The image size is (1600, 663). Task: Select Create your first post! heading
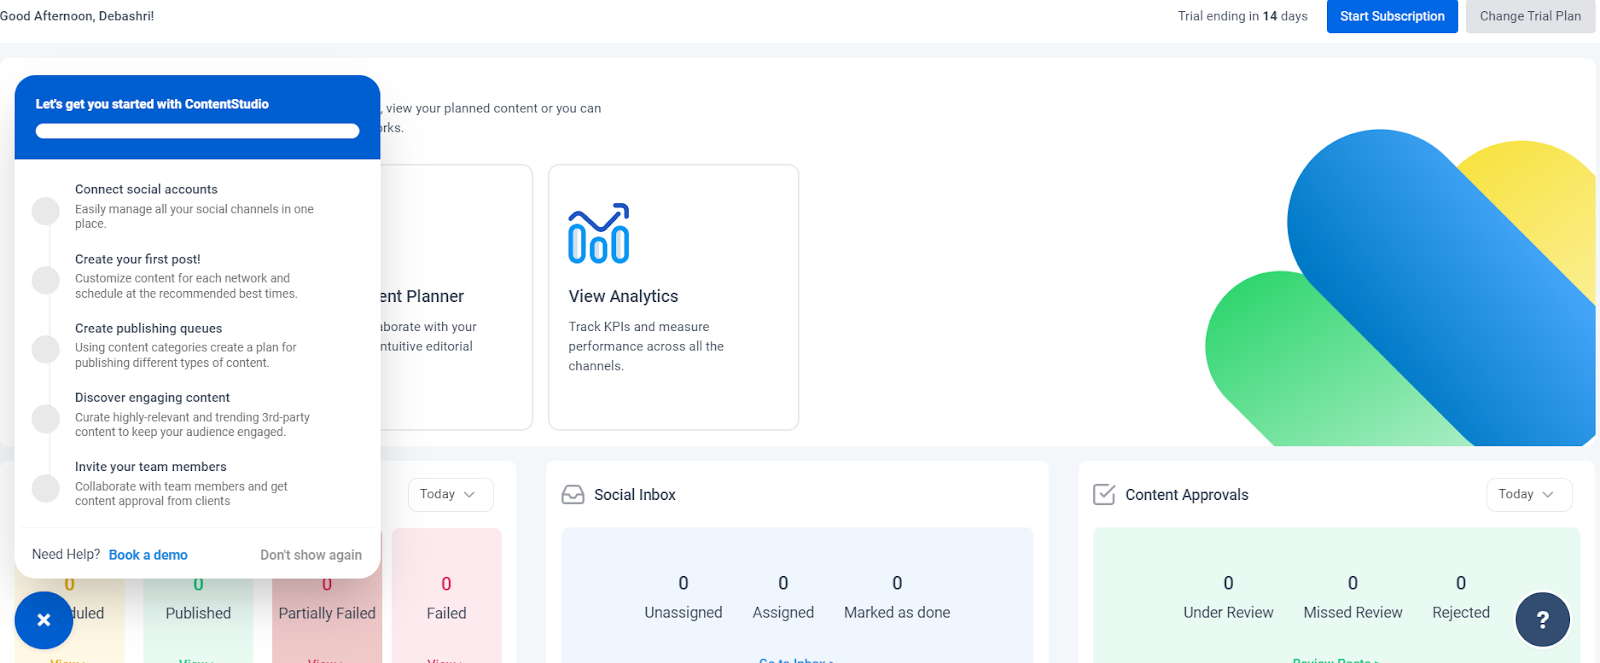[138, 259]
